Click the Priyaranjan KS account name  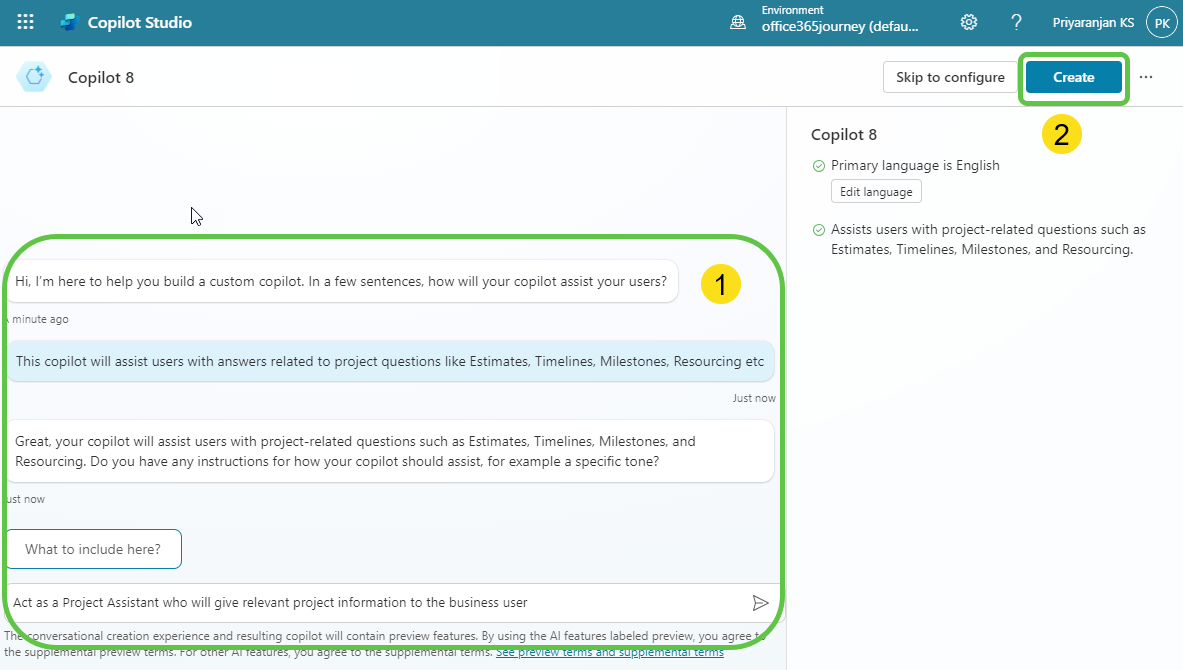(x=1093, y=22)
